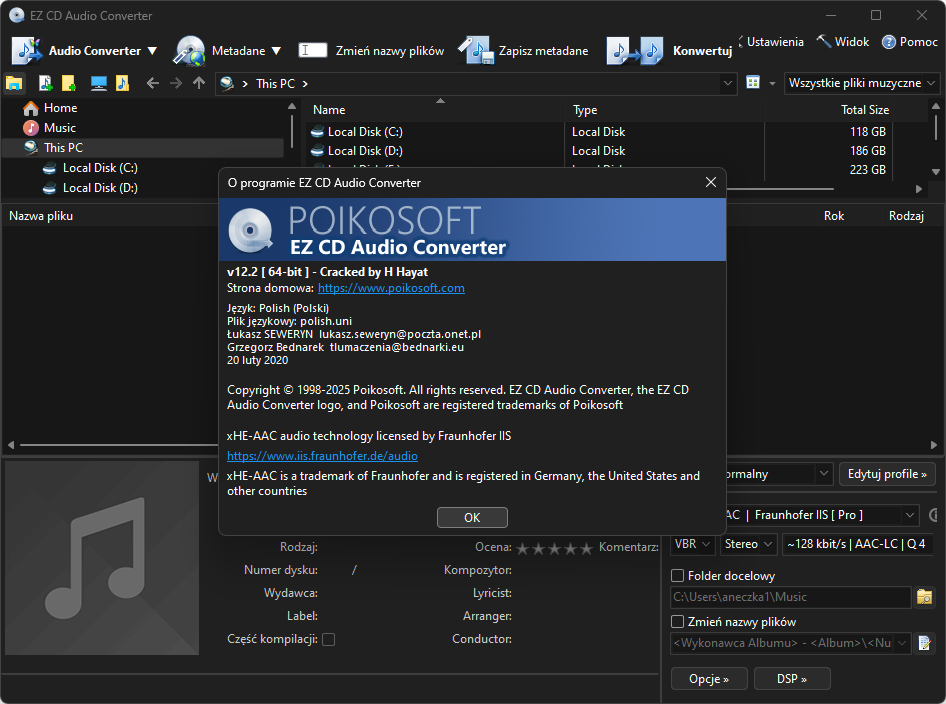
Task: Open the address bar history dropdown
Action: tap(728, 83)
